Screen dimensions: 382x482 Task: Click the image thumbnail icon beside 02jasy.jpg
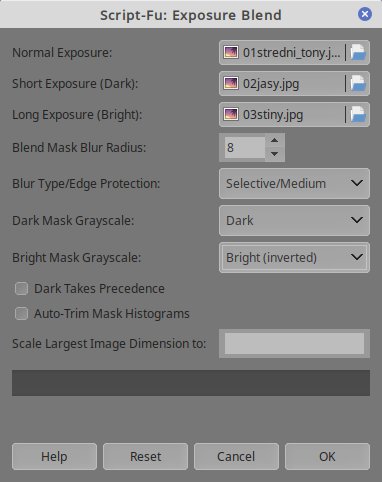click(231, 83)
